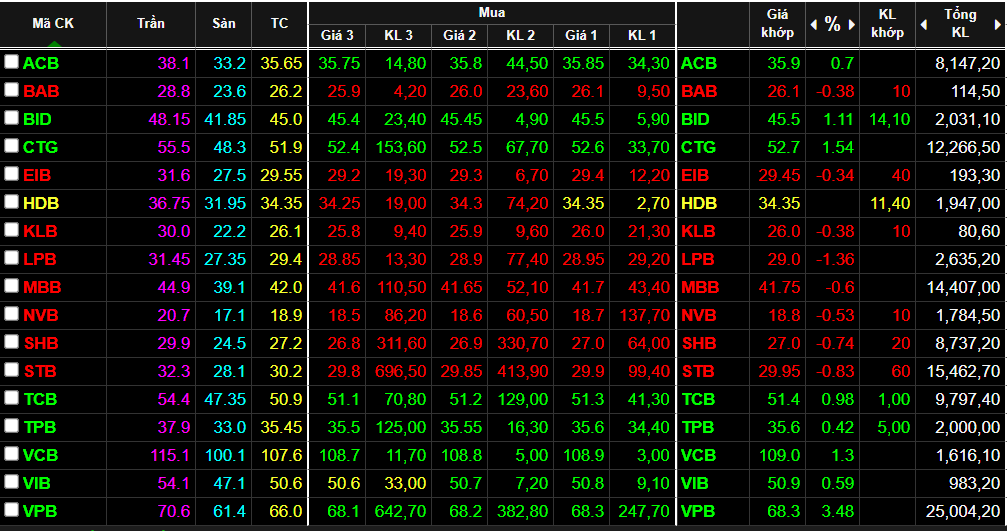Screen dimensions: 1007x531
Task: Tick the checkbox for ACB
Action: 11,62
